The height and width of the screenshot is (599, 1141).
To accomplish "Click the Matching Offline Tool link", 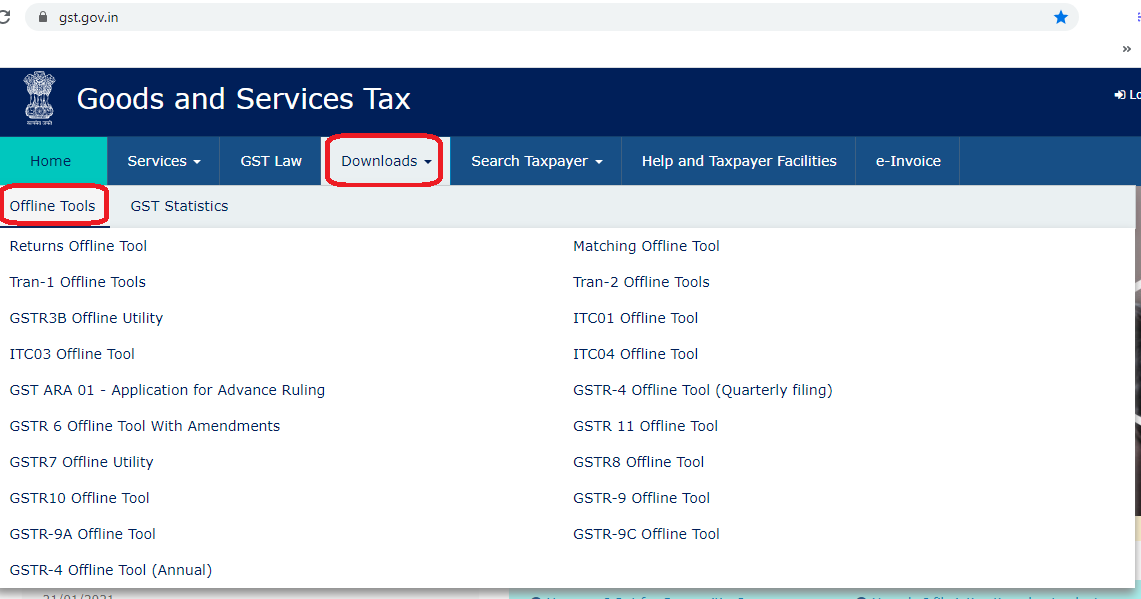I will pos(646,246).
